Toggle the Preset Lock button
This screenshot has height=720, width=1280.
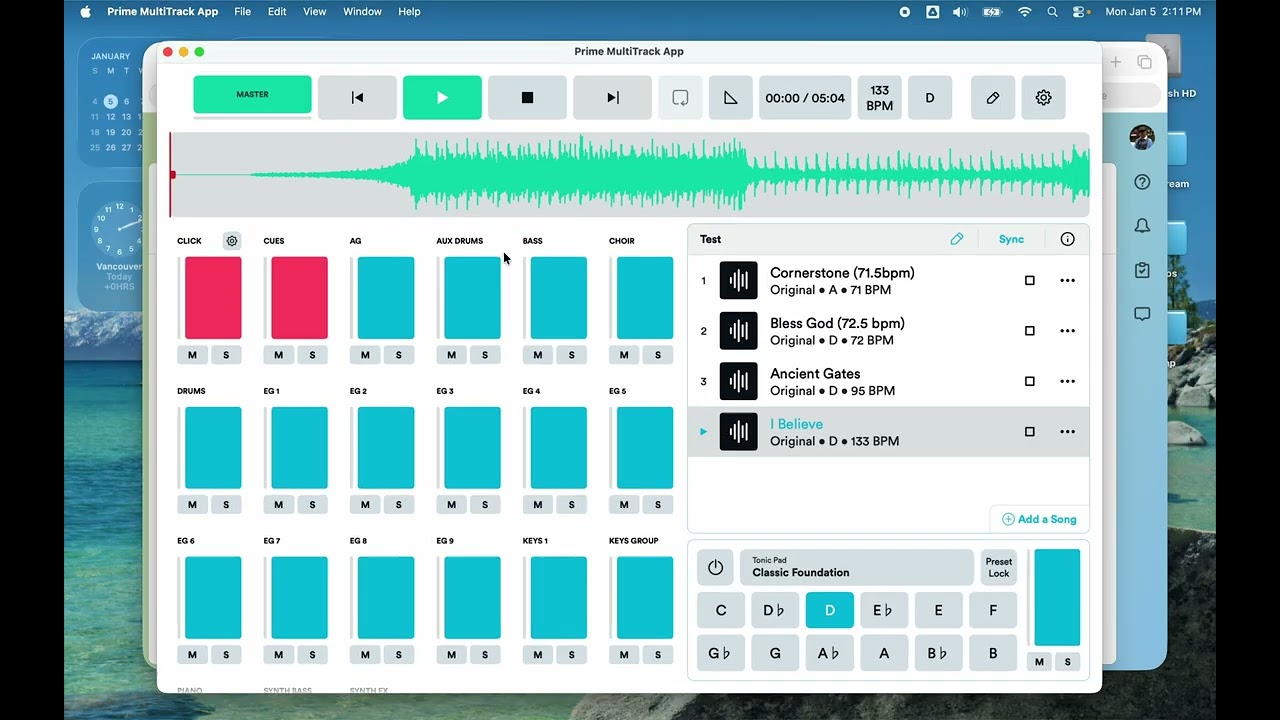tap(999, 567)
